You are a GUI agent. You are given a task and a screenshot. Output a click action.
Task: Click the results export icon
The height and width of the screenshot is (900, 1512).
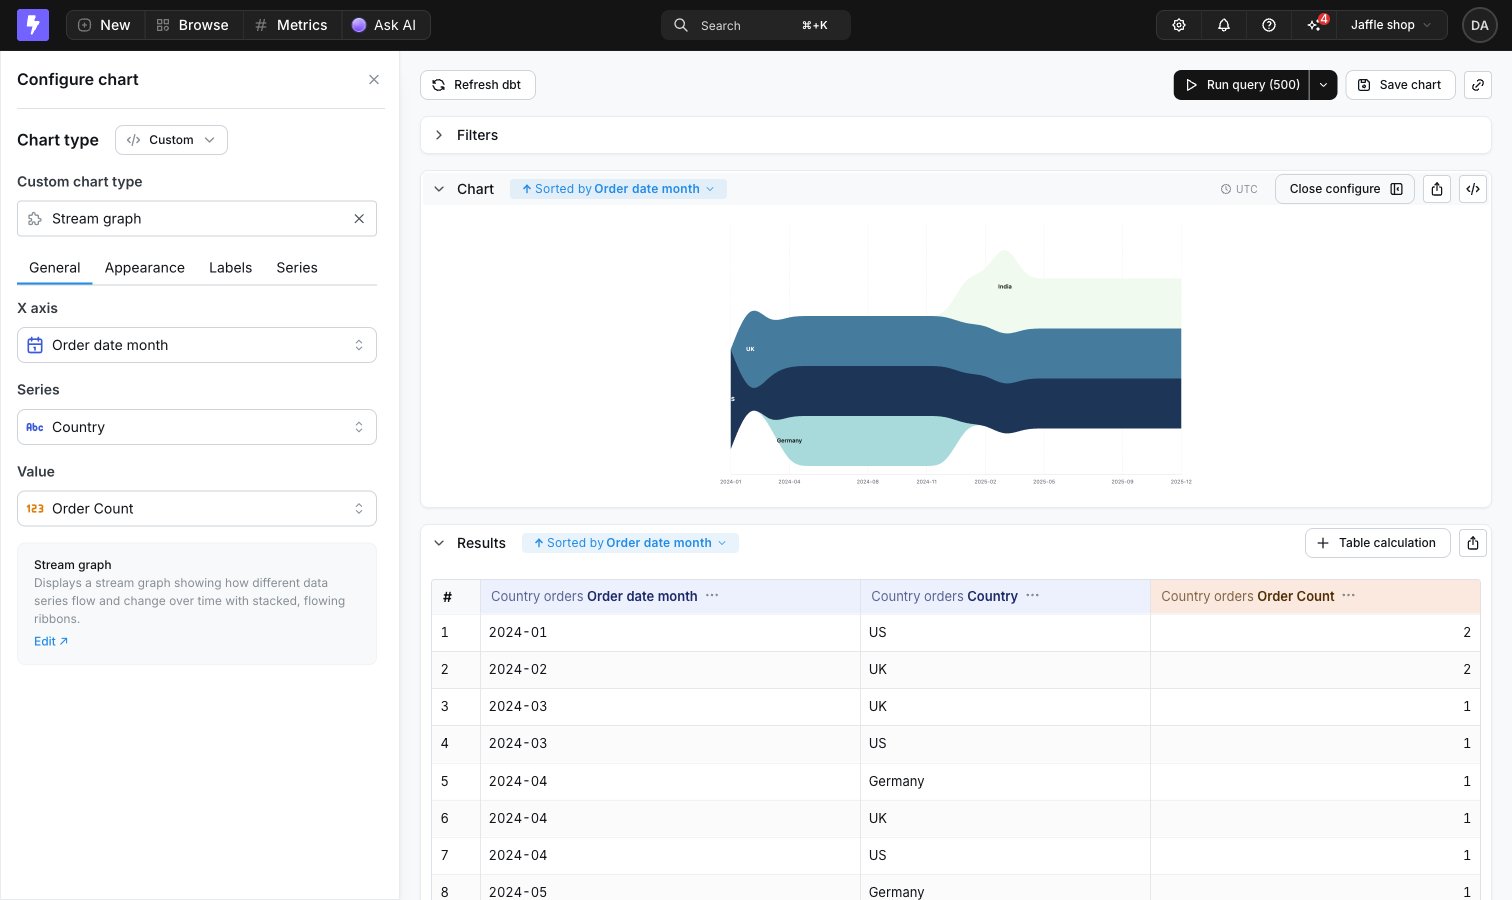[x=1473, y=543]
